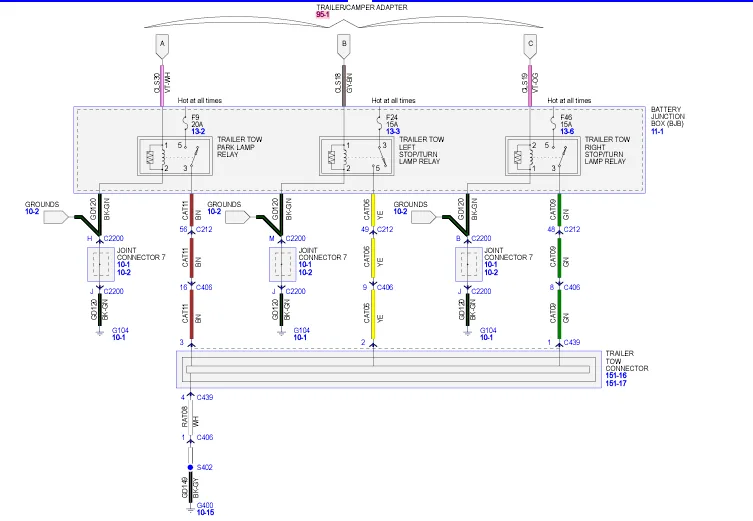Select the C212 connector at pin 56
The image size is (753, 521).
[204, 230]
